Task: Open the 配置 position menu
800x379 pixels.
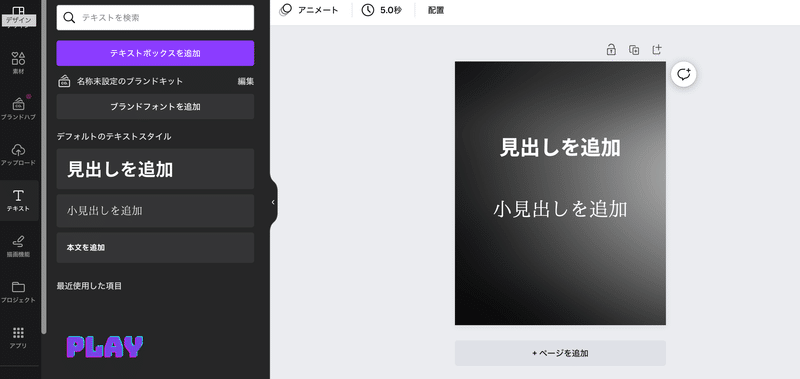Action: click(x=436, y=10)
